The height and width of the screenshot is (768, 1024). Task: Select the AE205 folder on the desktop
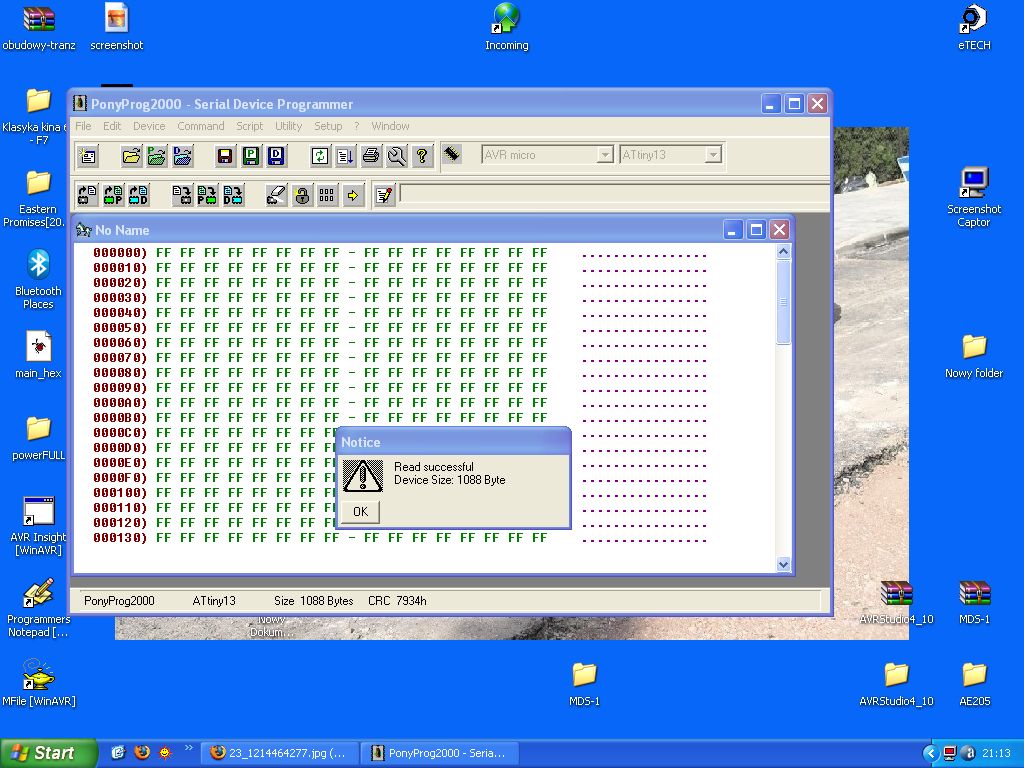point(974,684)
